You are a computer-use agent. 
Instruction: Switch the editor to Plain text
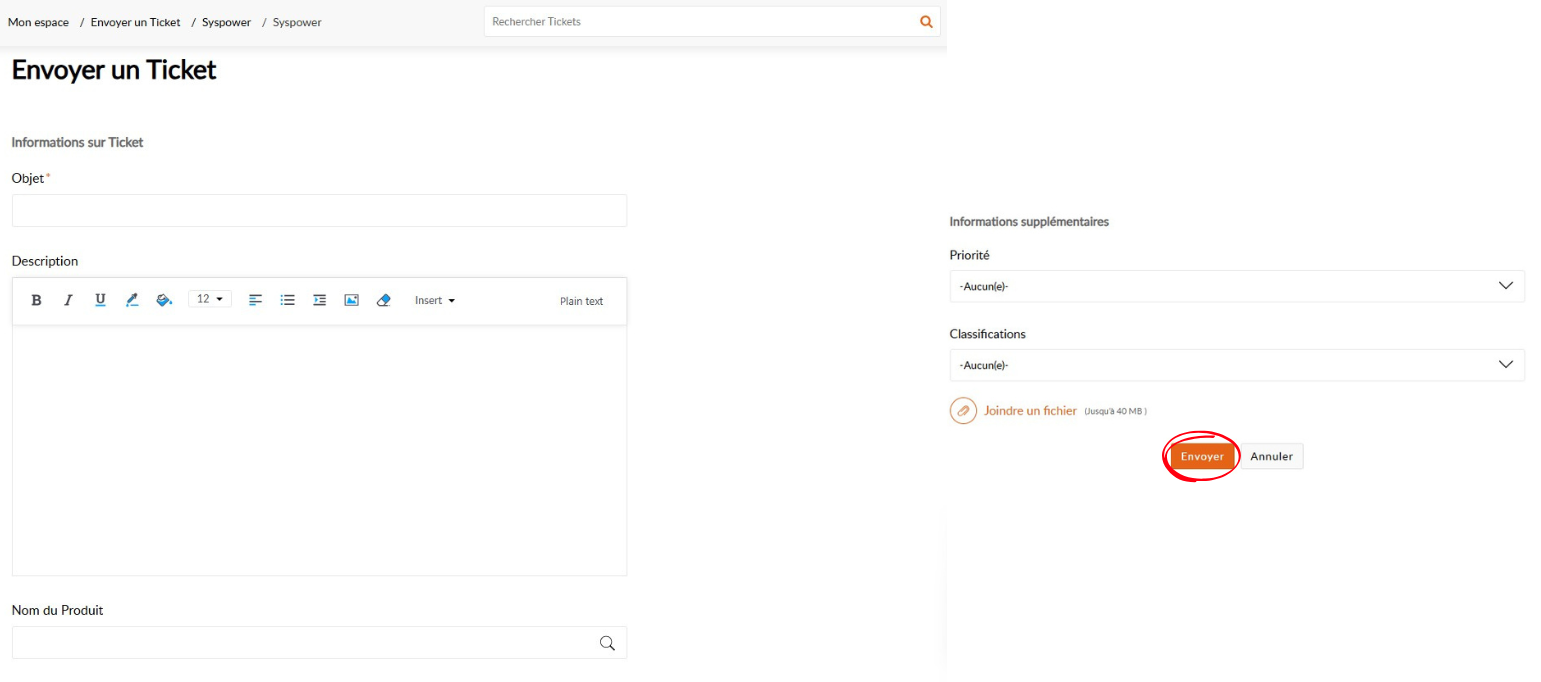(x=581, y=301)
